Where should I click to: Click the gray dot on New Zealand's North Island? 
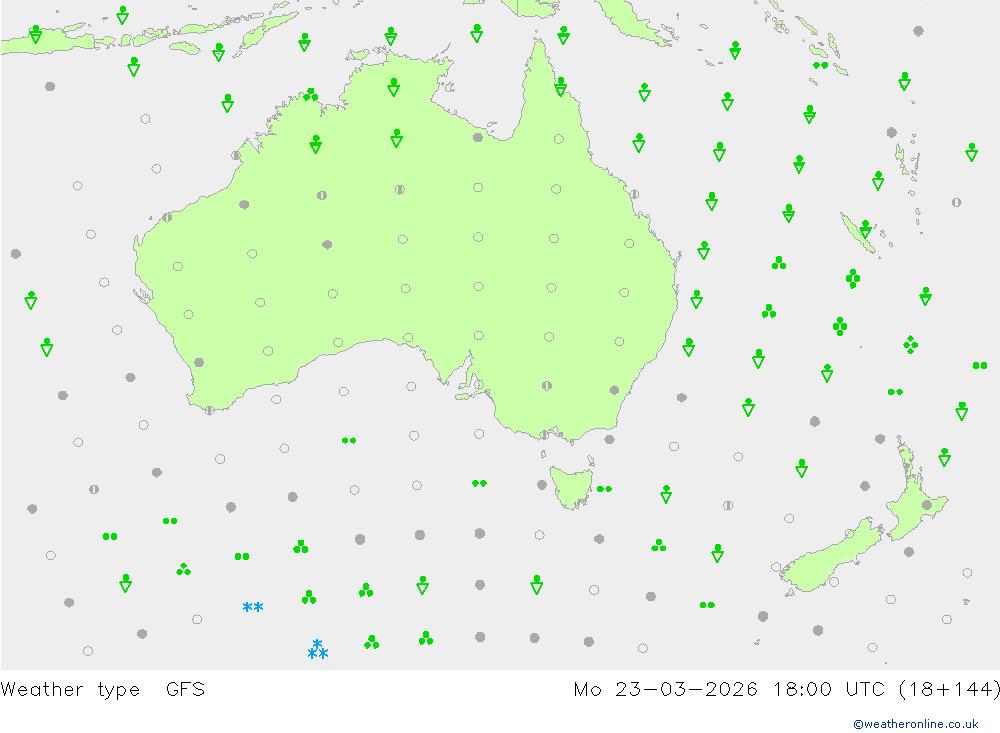click(x=927, y=505)
